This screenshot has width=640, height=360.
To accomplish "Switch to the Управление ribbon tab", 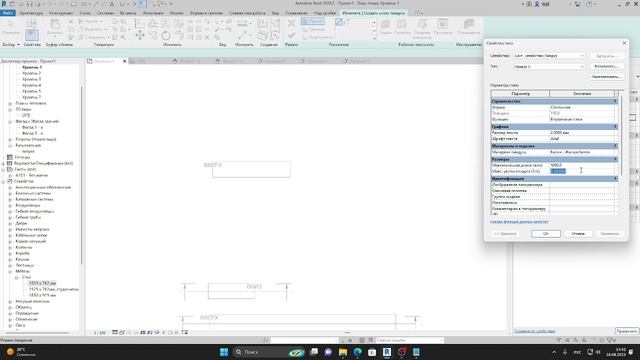I will (x=296, y=13).
